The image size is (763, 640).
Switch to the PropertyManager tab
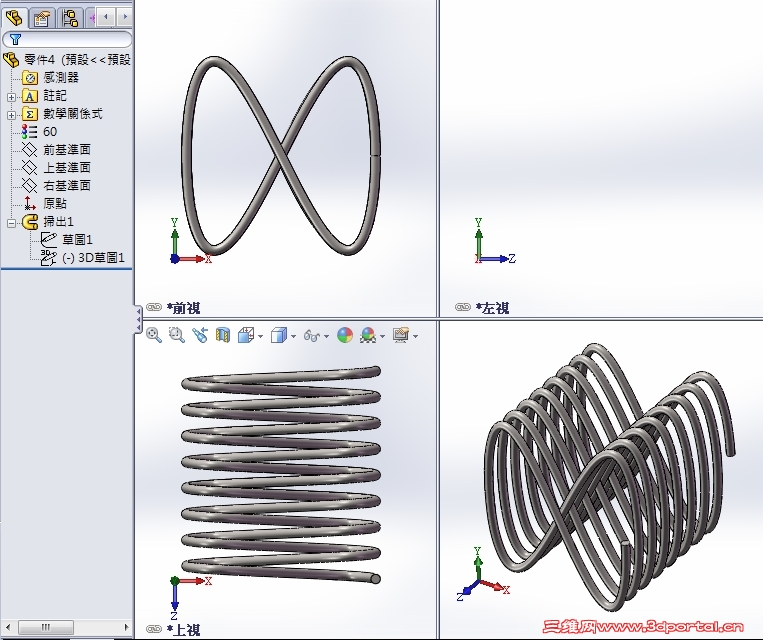pos(42,19)
